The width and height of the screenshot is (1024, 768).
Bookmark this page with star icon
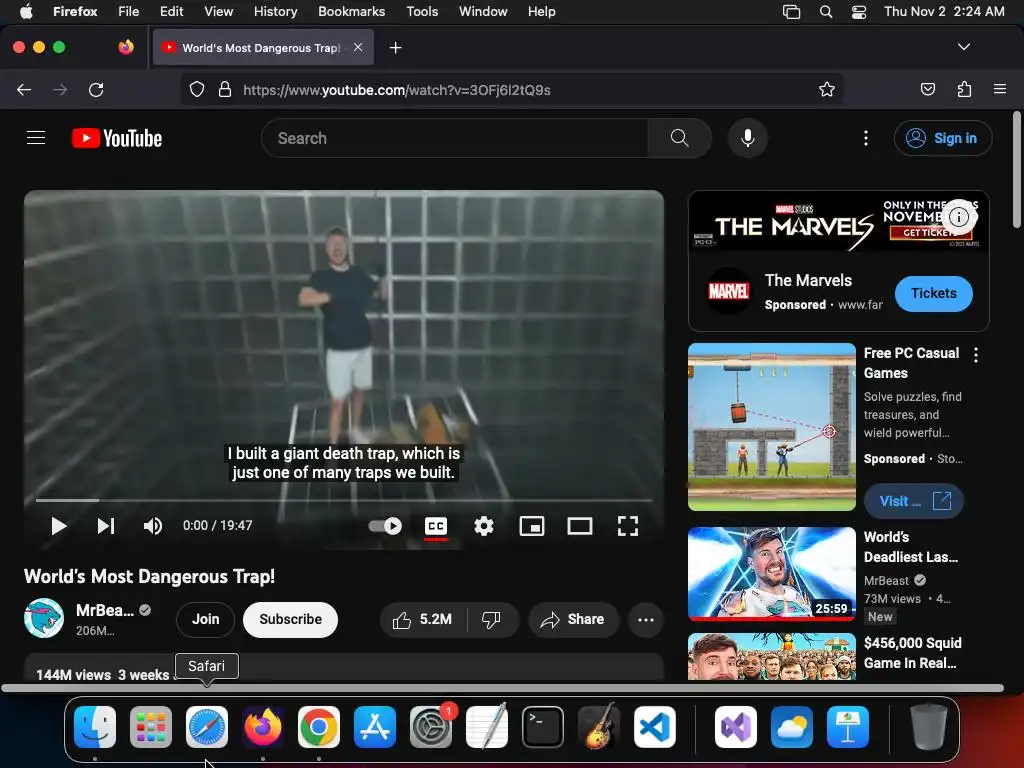point(827,89)
